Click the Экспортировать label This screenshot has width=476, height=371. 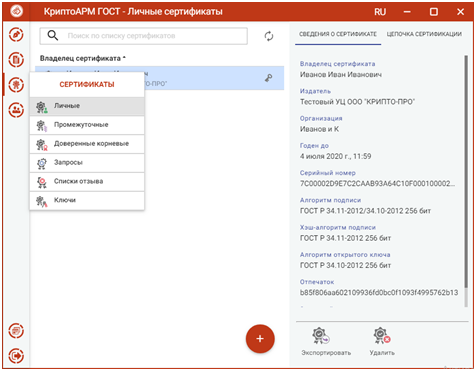tap(326, 353)
